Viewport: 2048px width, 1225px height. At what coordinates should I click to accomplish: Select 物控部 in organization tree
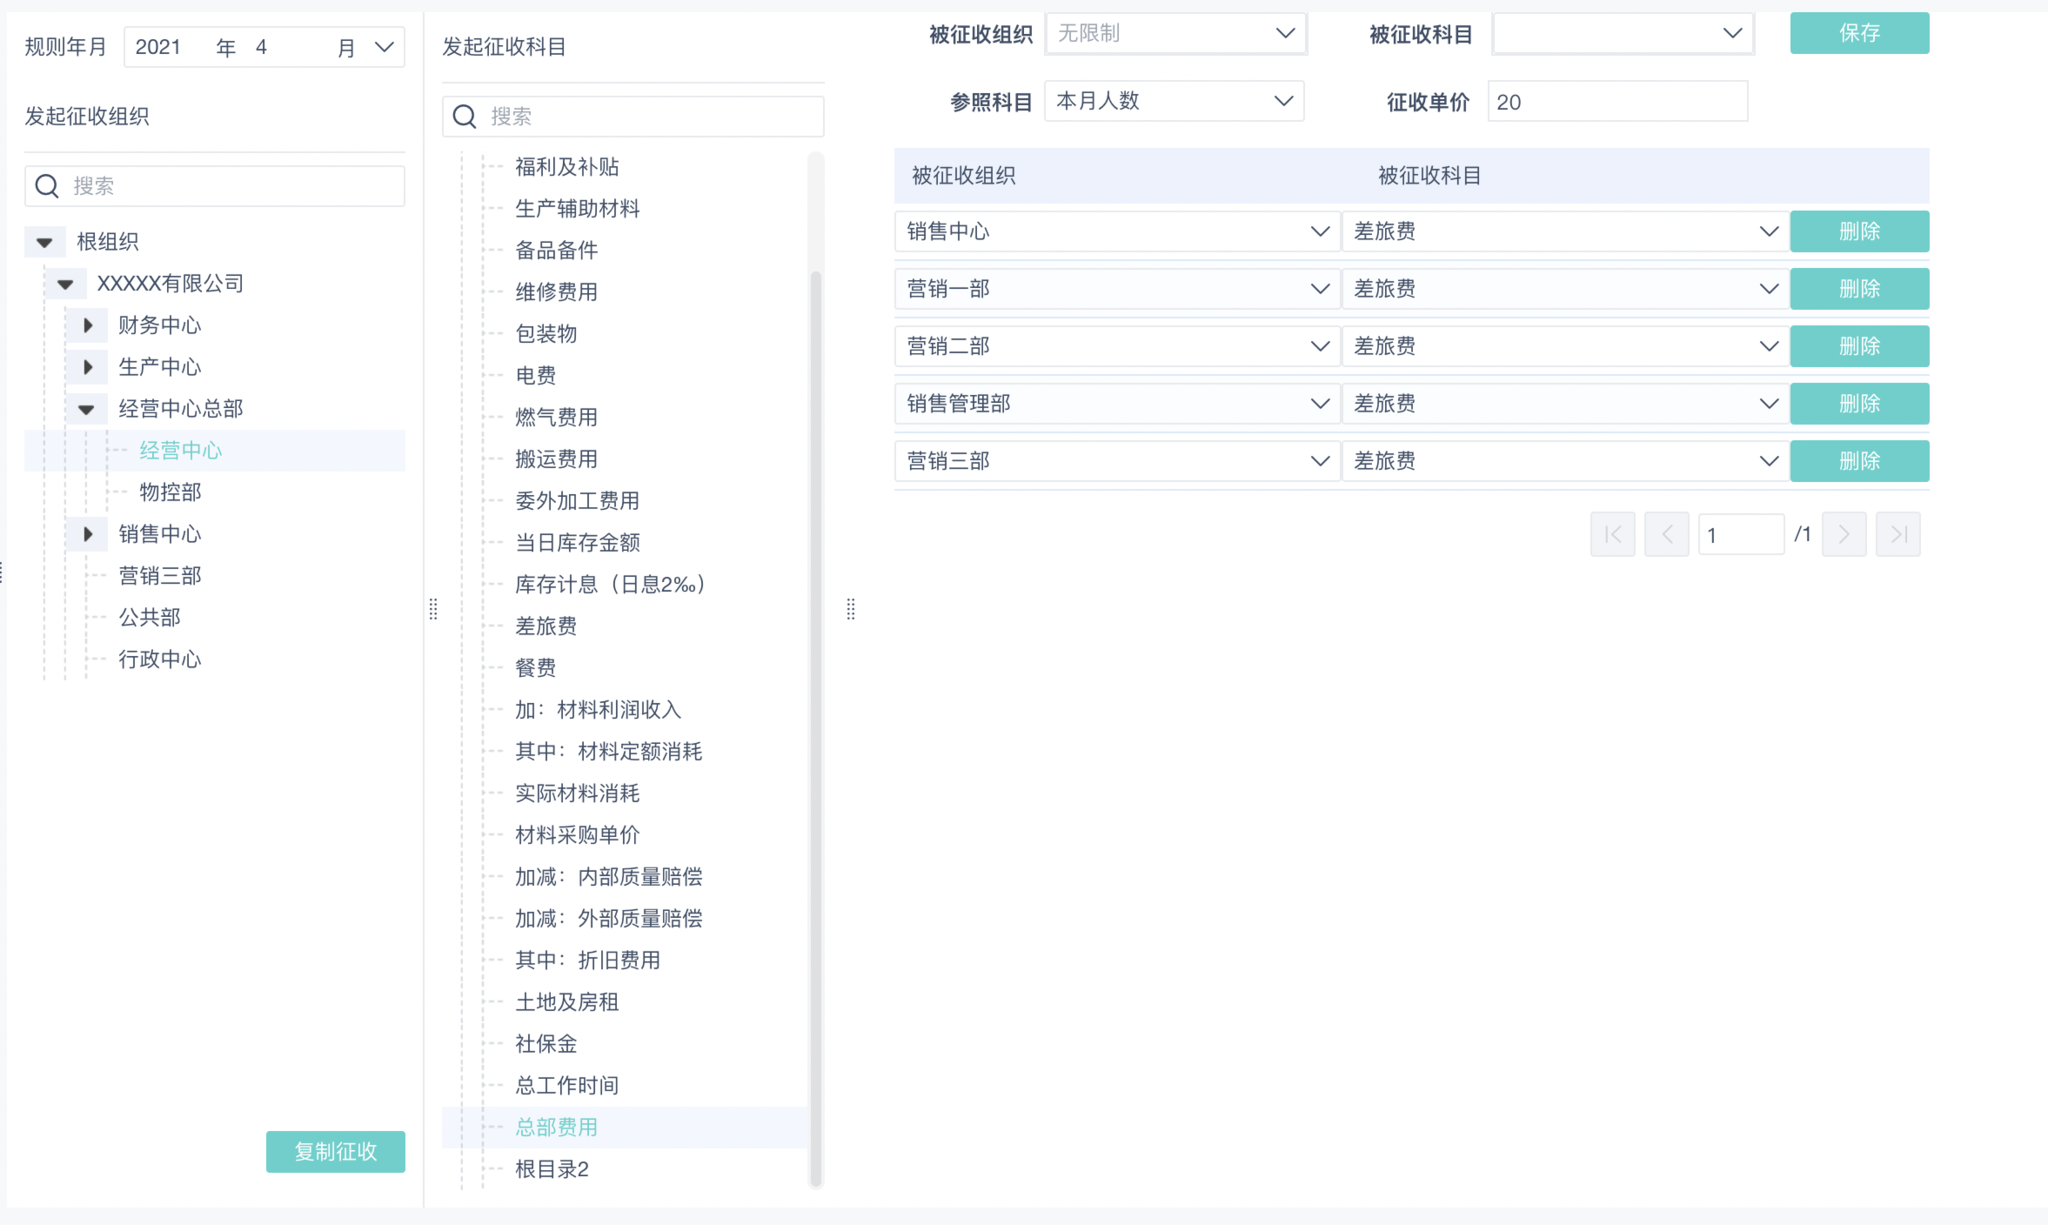click(170, 492)
